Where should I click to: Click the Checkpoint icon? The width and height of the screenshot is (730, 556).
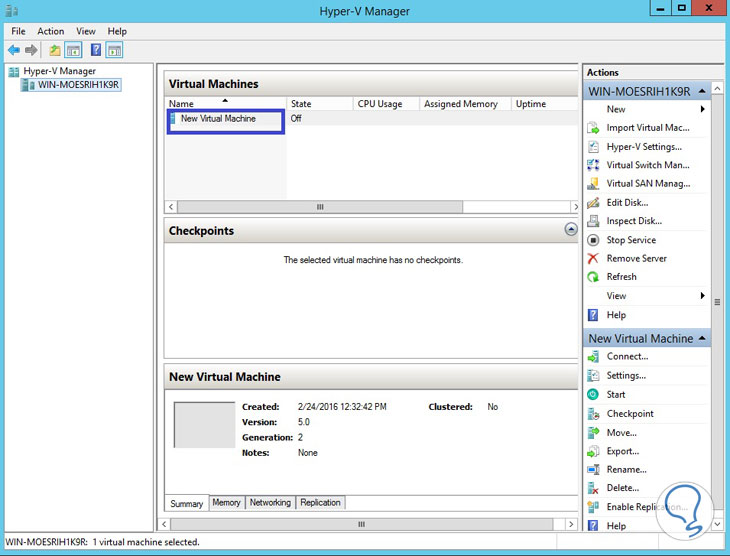593,414
